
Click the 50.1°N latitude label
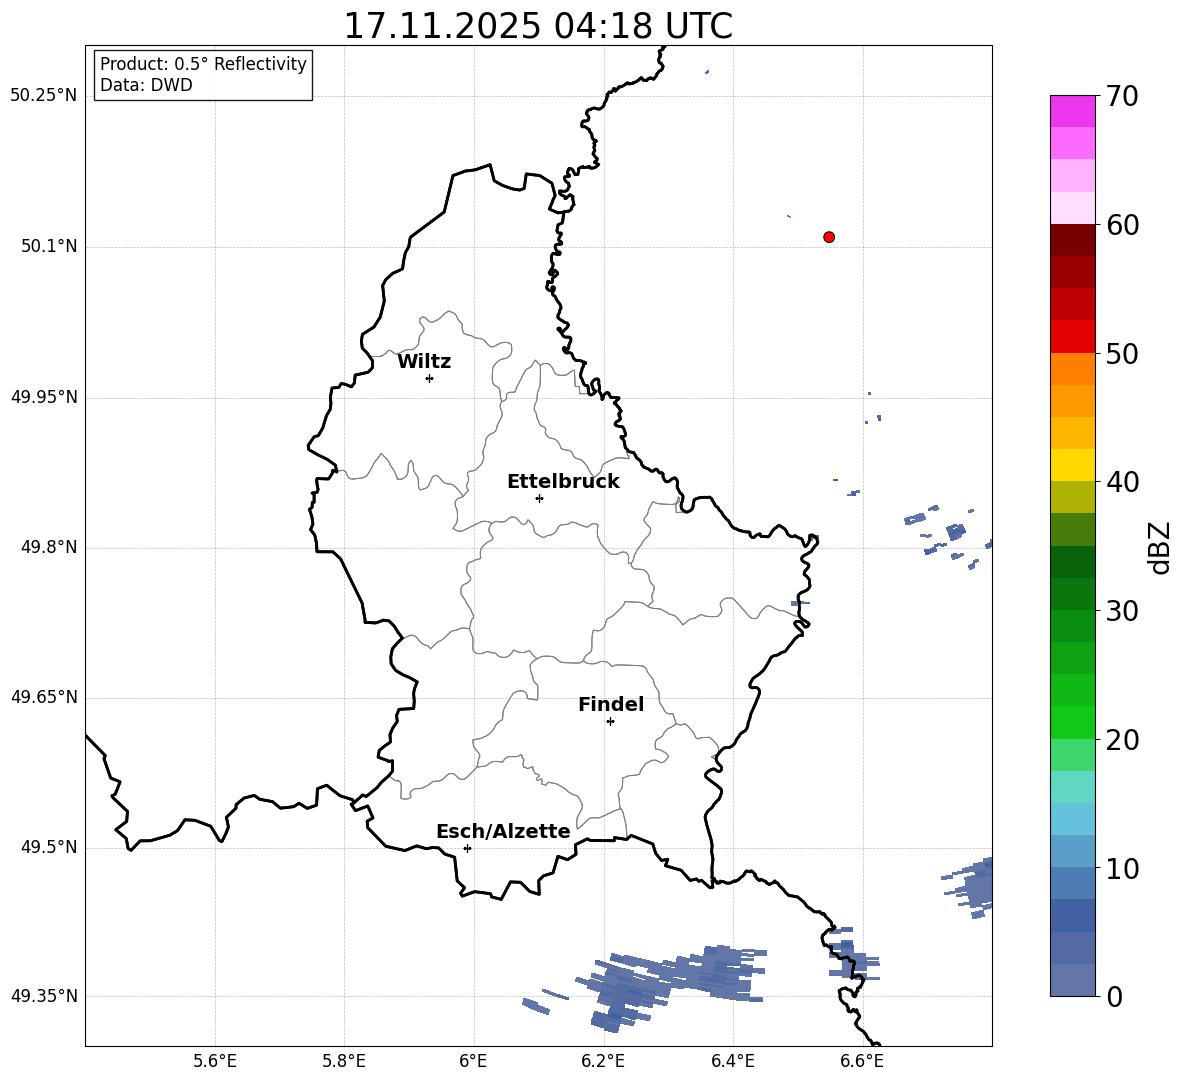pyautogui.click(x=49, y=246)
